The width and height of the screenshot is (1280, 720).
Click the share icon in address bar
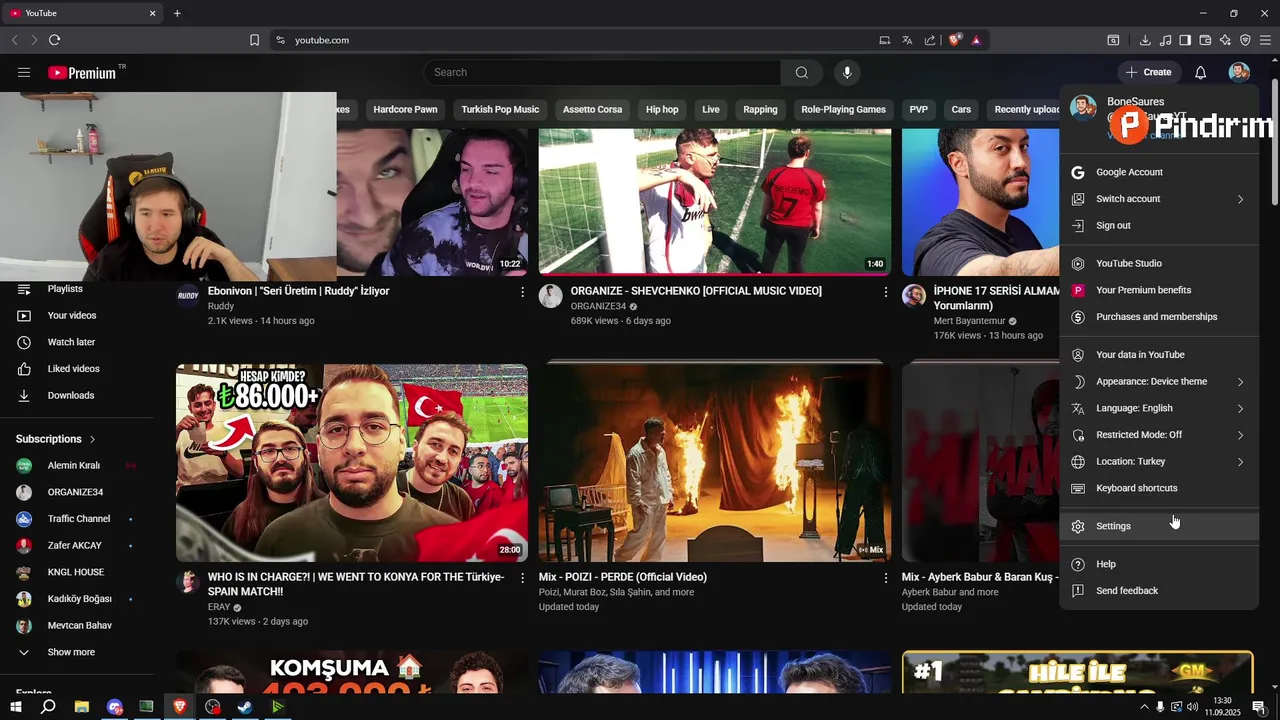point(930,40)
